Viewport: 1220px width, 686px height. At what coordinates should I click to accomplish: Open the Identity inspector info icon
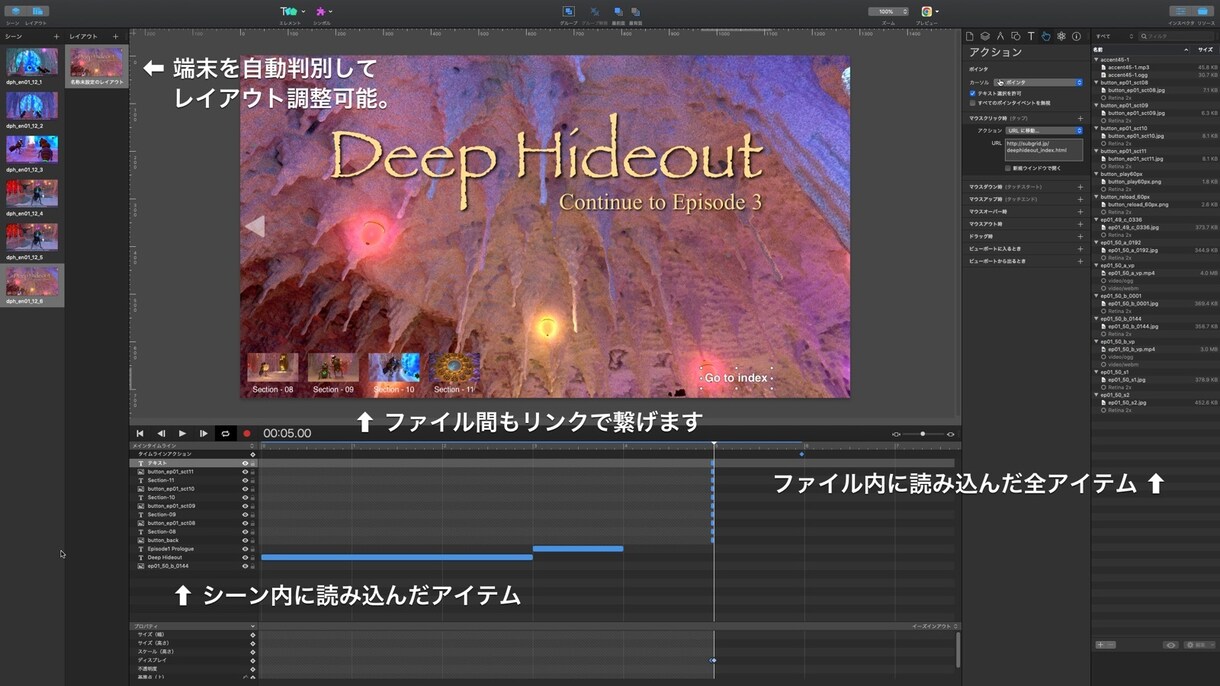1076,36
